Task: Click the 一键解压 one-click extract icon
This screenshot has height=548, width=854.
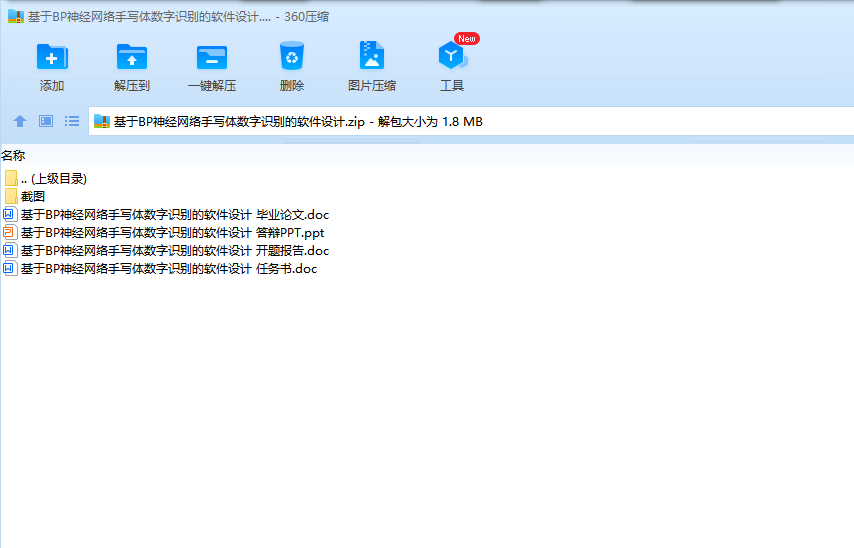Action: (212, 57)
